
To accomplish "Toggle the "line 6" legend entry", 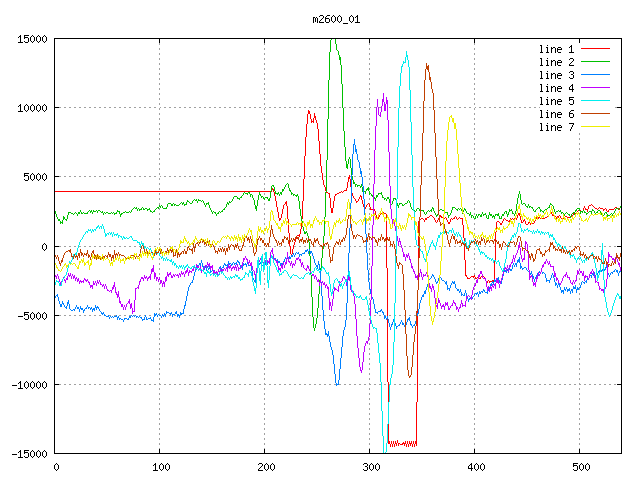I will [557, 114].
